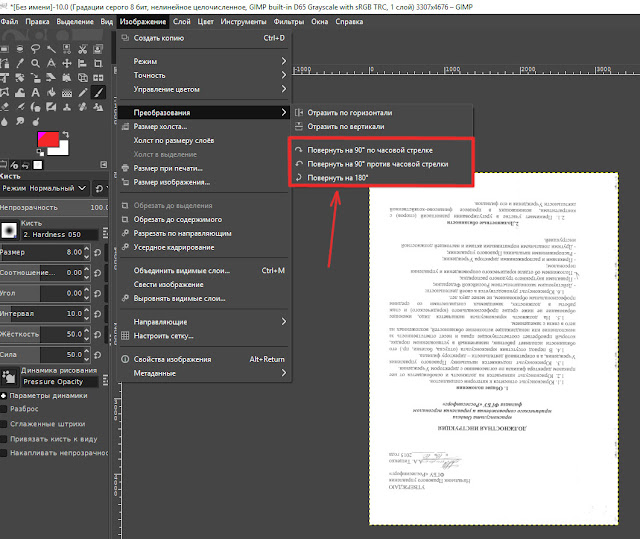Select the Crop tool
Screen dimensions: 640x539
(98, 63)
